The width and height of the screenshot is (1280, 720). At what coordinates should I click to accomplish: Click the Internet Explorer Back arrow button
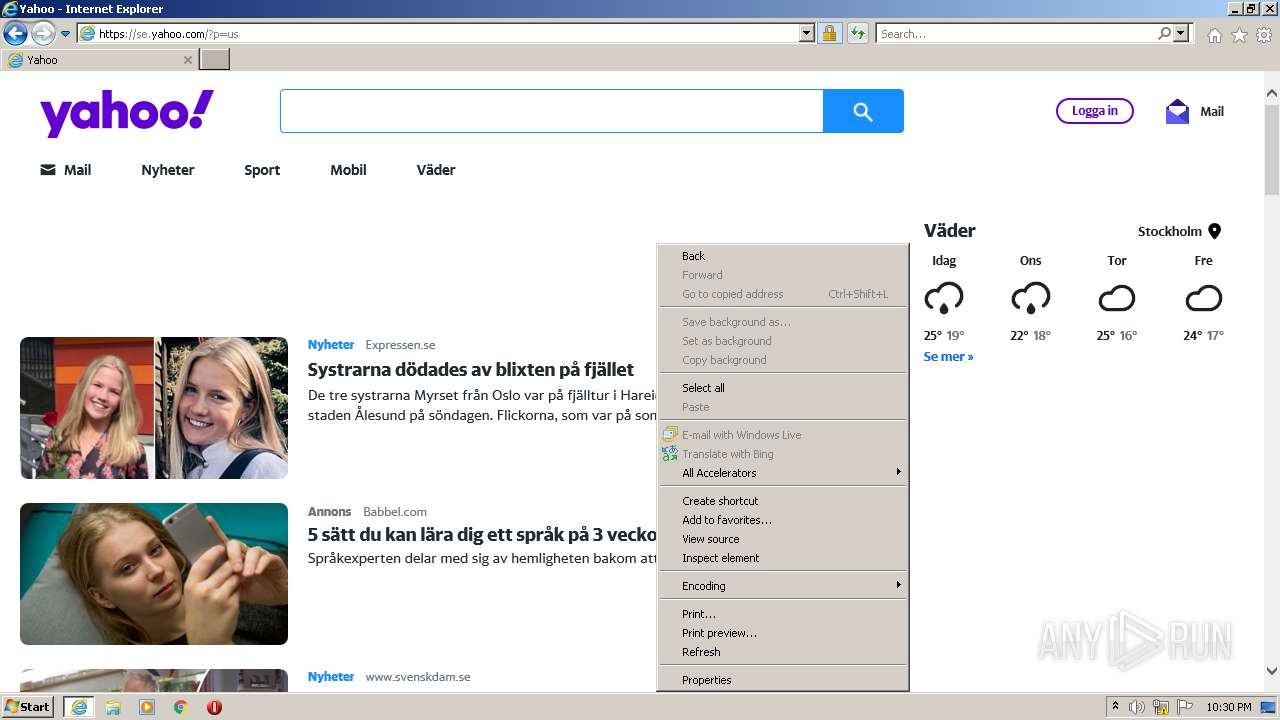pyautogui.click(x=15, y=34)
